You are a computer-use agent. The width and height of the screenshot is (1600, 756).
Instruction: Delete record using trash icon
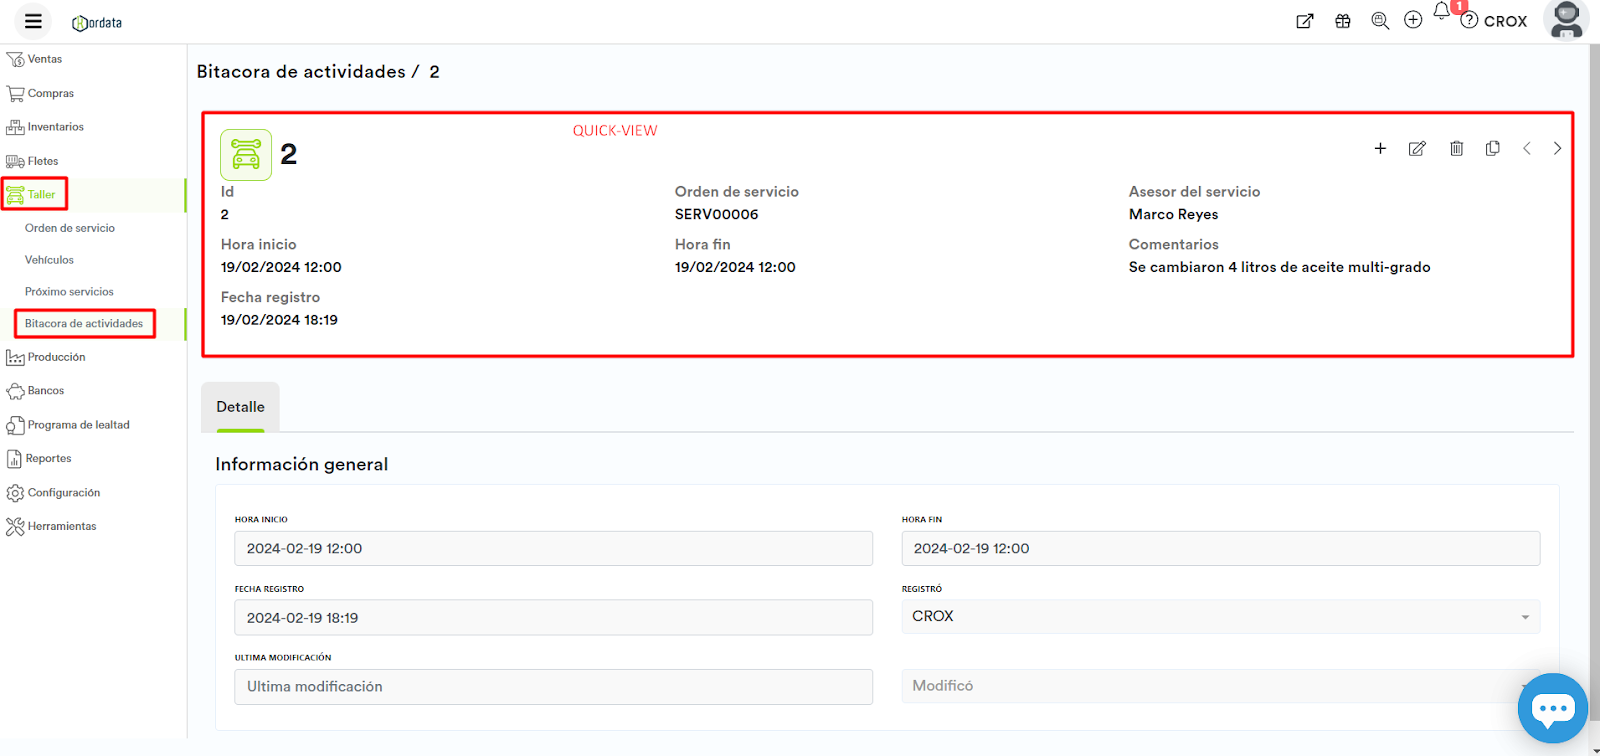coord(1456,148)
